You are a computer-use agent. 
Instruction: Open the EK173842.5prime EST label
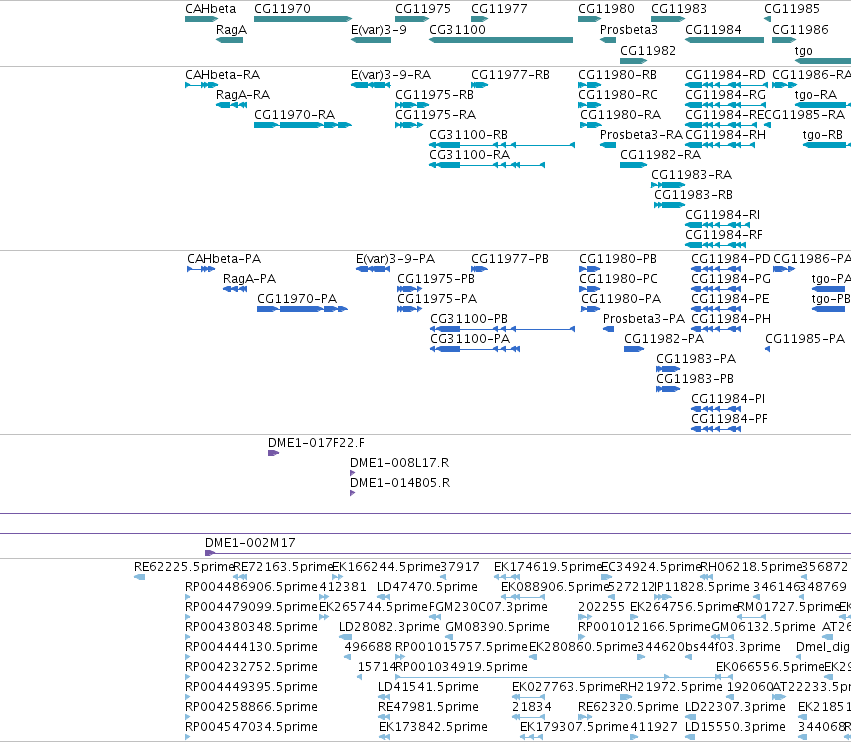point(433,726)
